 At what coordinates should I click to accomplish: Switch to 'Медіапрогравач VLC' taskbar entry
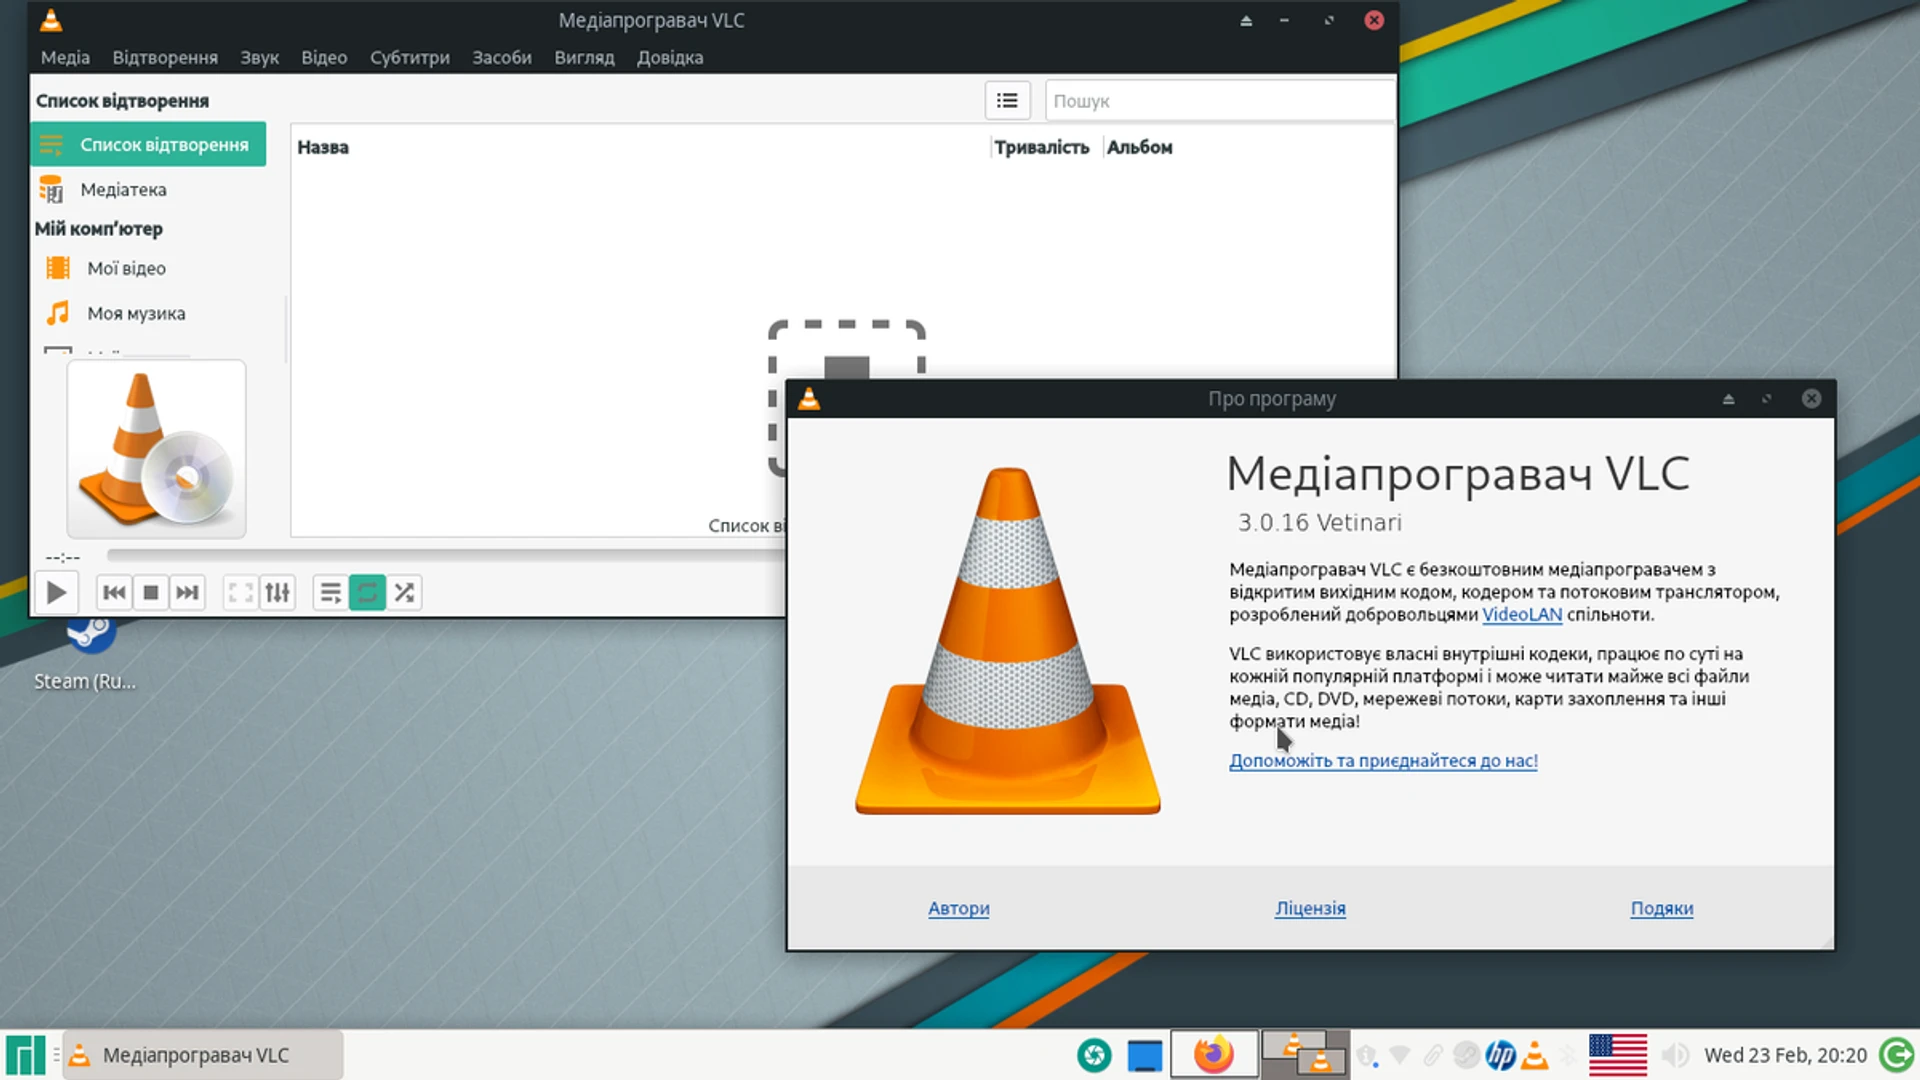coord(203,1055)
